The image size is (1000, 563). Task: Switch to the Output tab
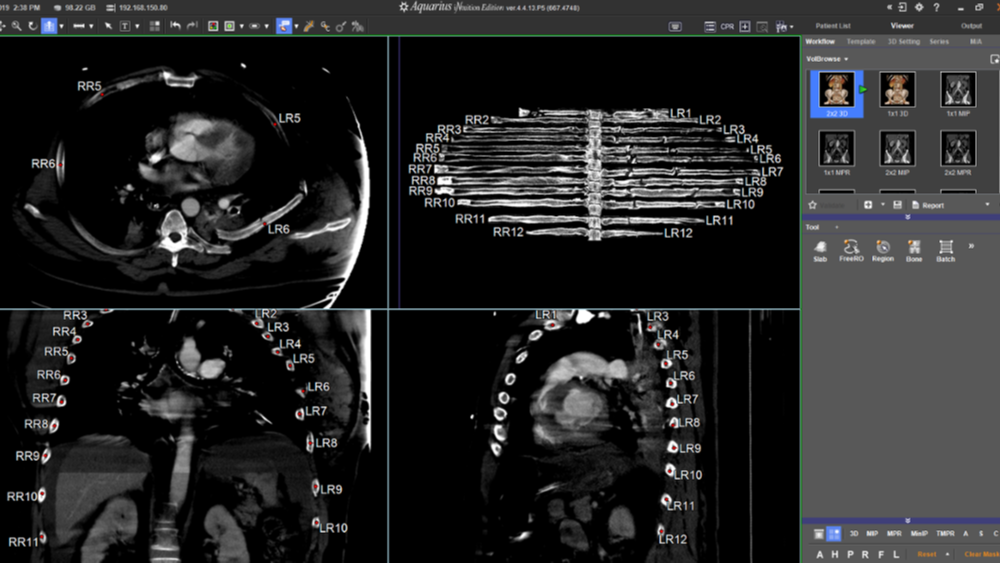pyautogui.click(x=971, y=26)
